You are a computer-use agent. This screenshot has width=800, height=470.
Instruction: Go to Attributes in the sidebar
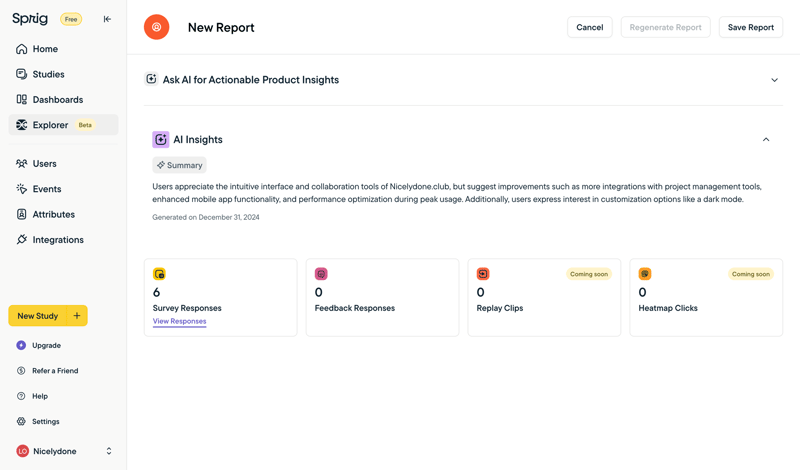click(x=63, y=214)
